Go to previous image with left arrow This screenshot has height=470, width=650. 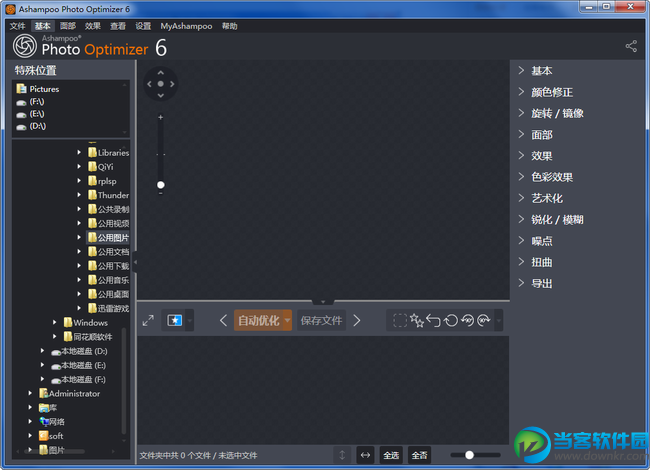(223, 320)
